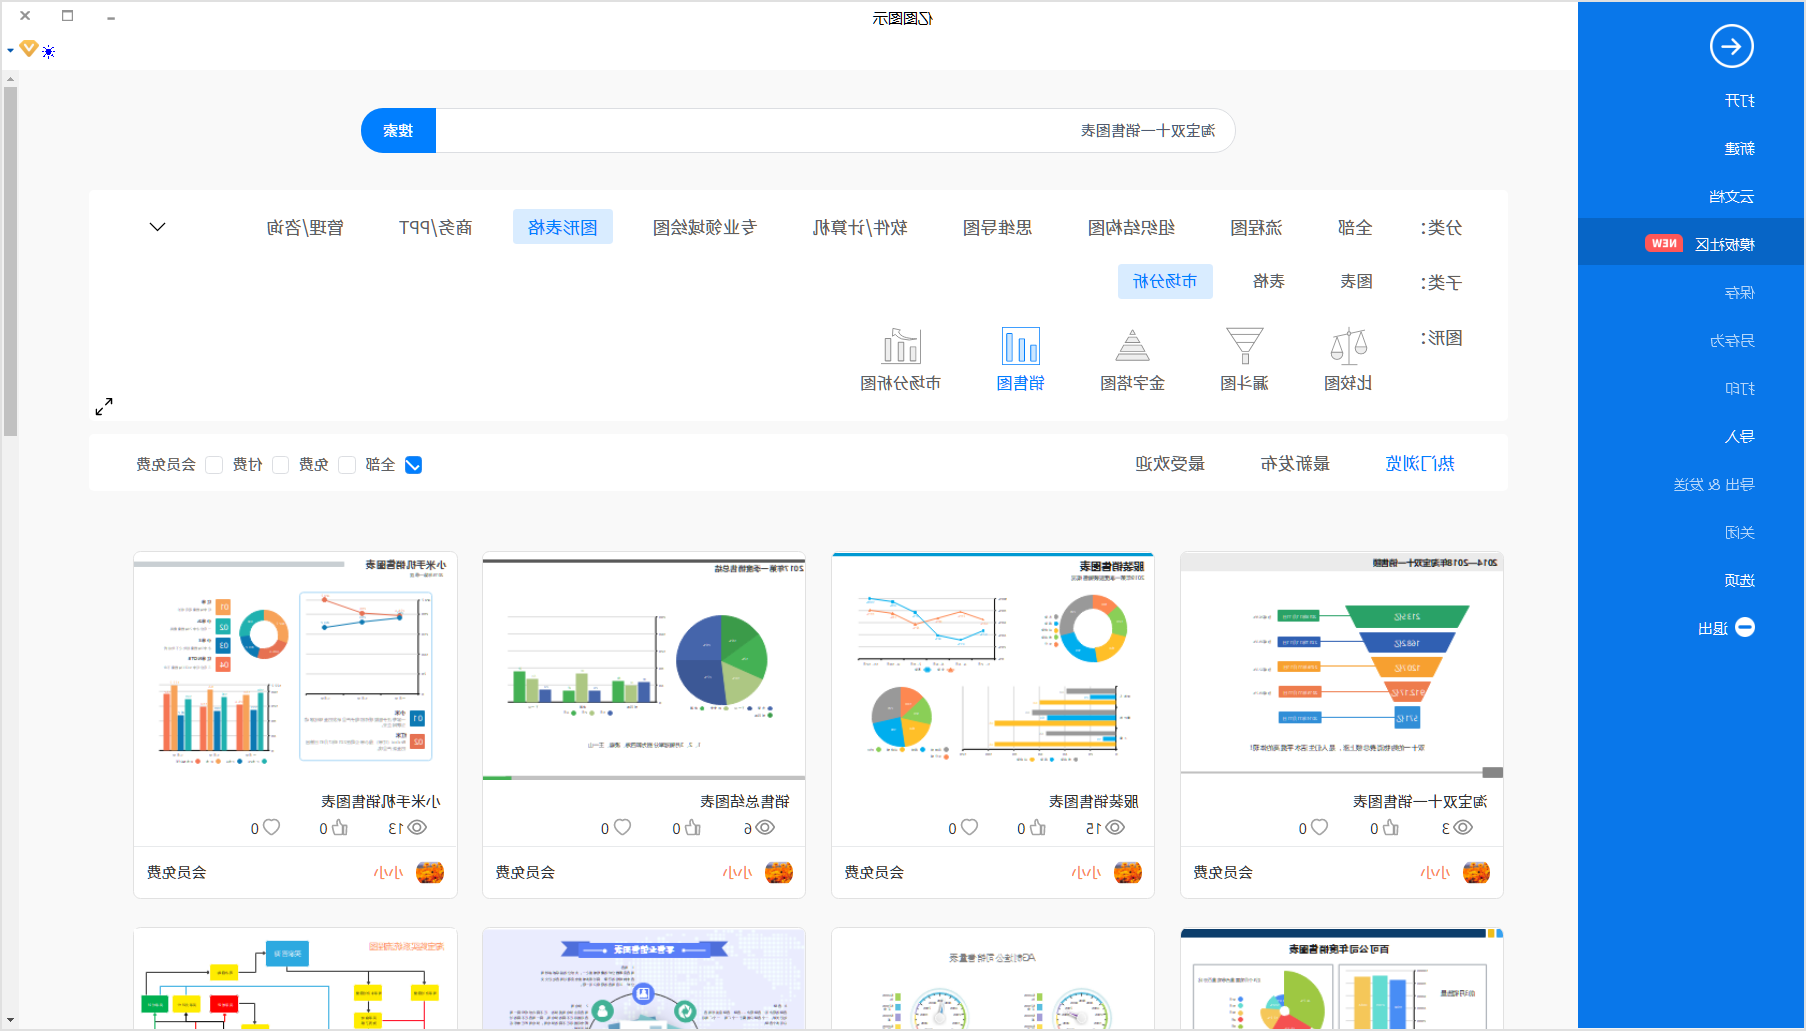Click the circular back arrow icon
The width and height of the screenshot is (1806, 1031).
(x=1731, y=46)
